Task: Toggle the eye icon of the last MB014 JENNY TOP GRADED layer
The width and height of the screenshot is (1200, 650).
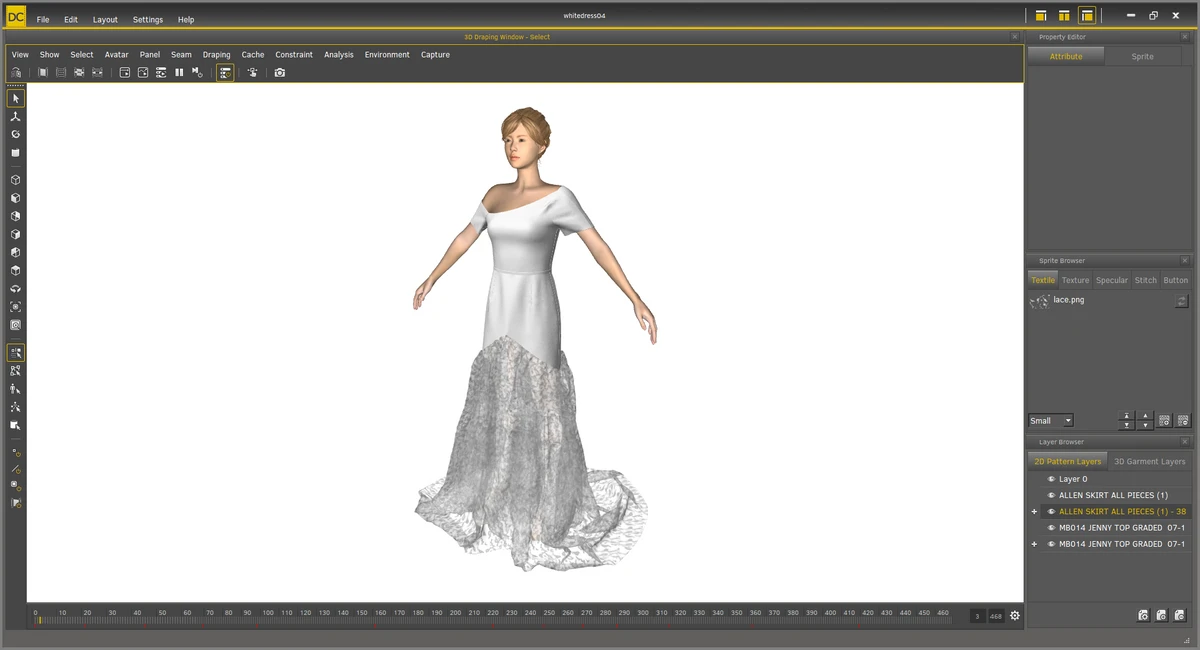Action: tap(1051, 544)
